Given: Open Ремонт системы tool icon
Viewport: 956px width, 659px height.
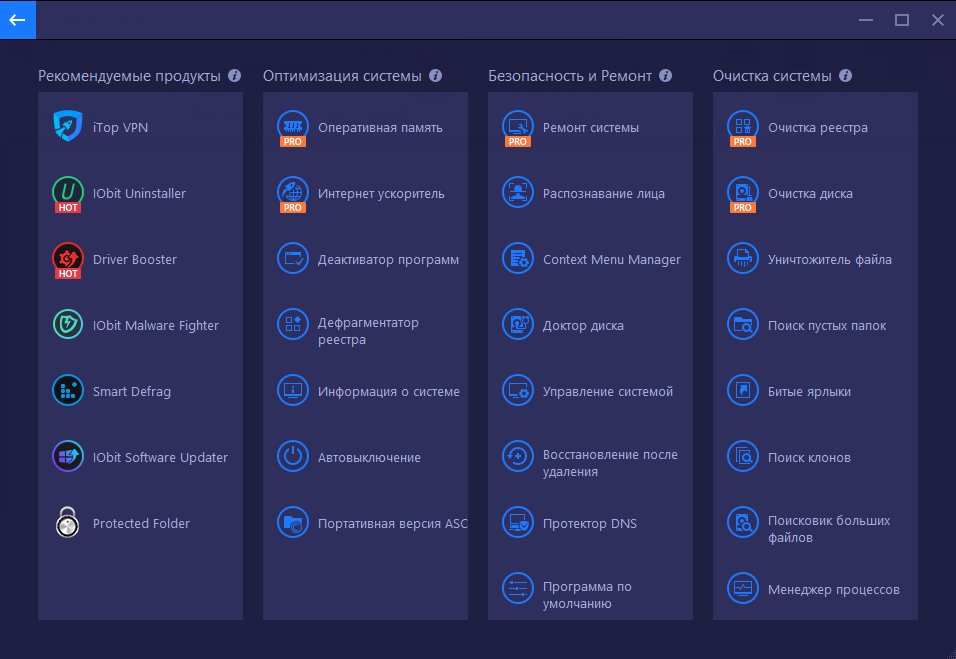Looking at the screenshot, I should tap(518, 128).
